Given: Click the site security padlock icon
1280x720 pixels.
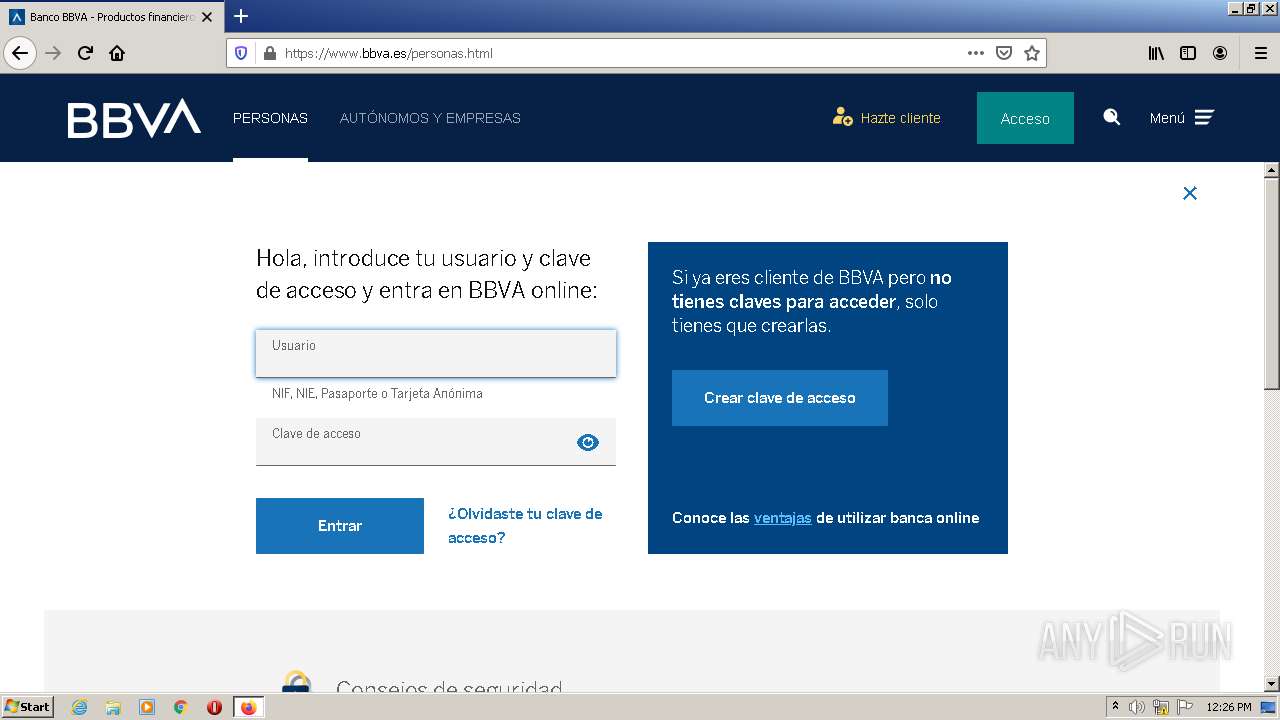Looking at the screenshot, I should click(x=269, y=53).
